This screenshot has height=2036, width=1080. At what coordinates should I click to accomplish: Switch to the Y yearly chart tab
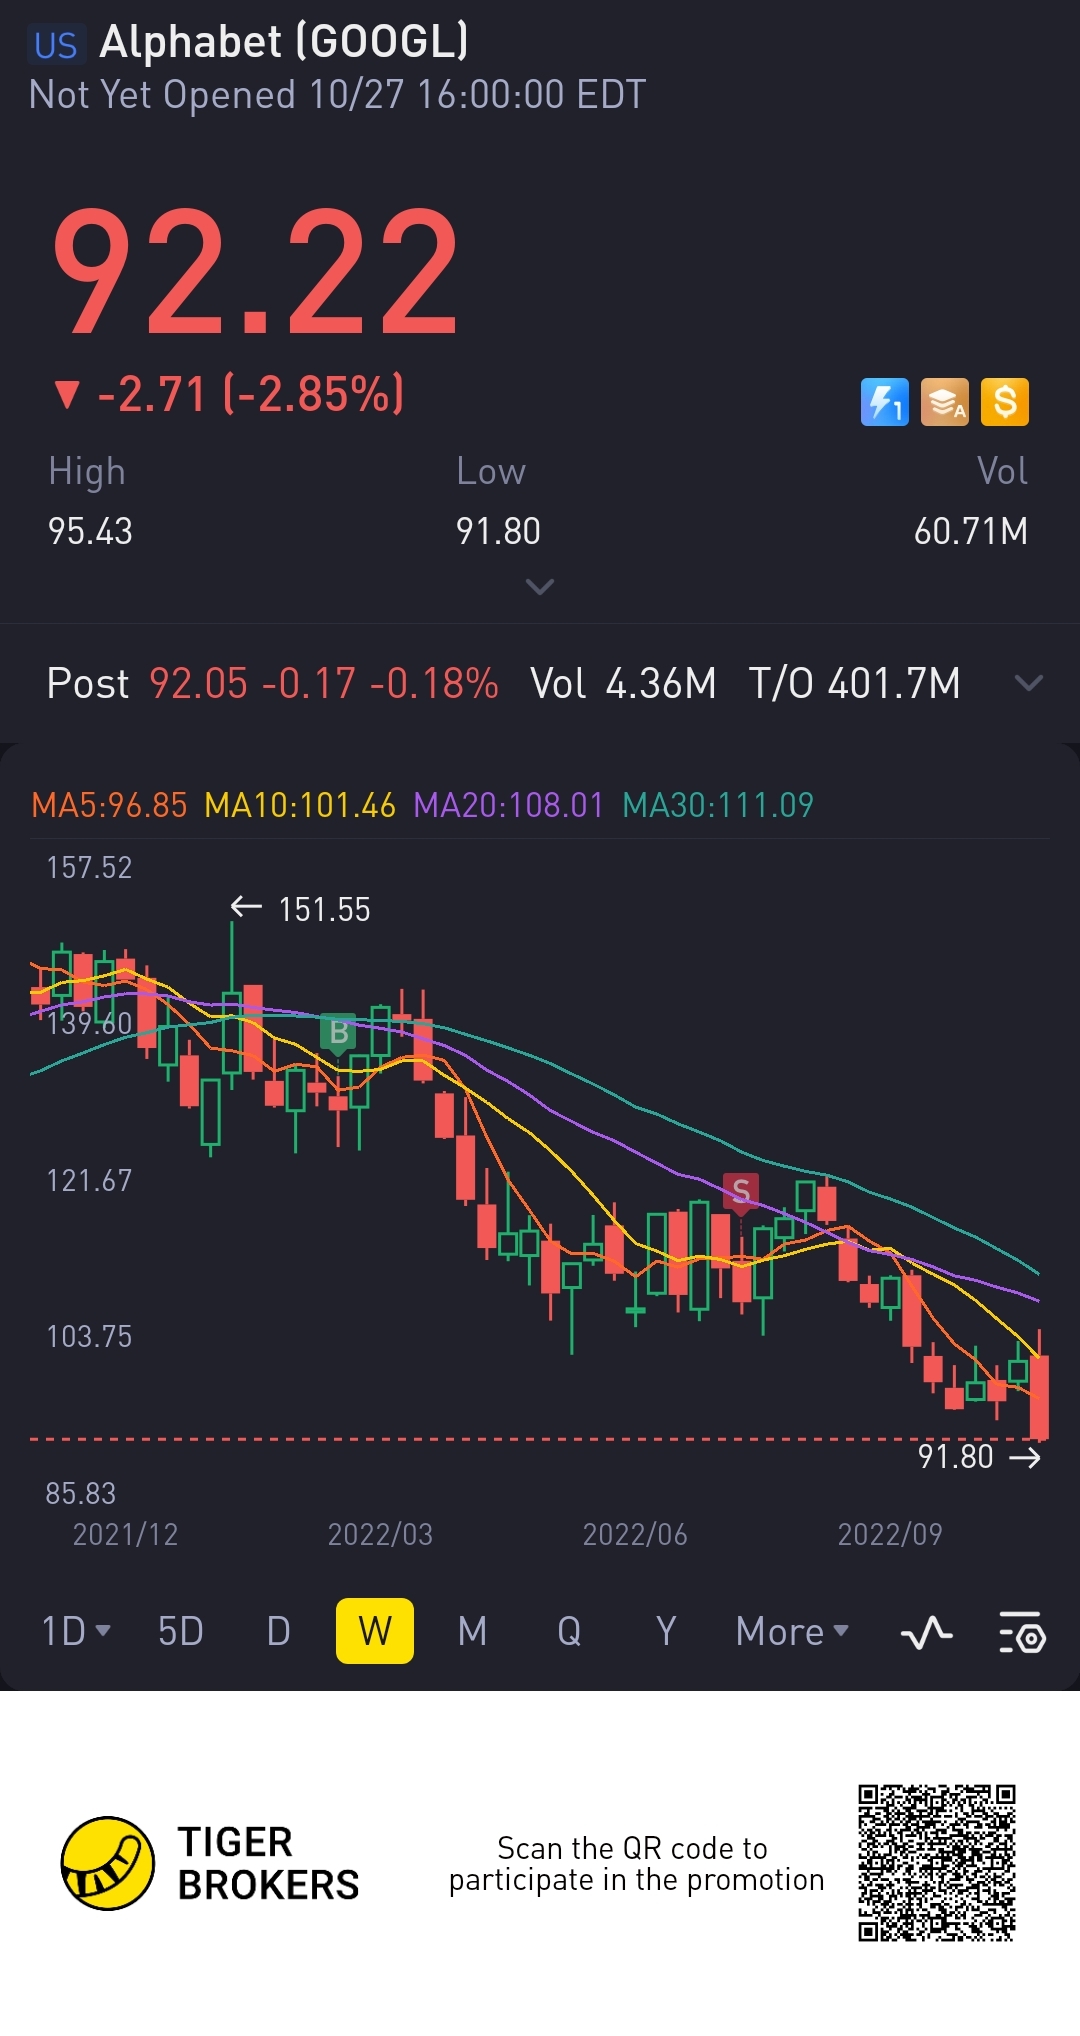666,1631
